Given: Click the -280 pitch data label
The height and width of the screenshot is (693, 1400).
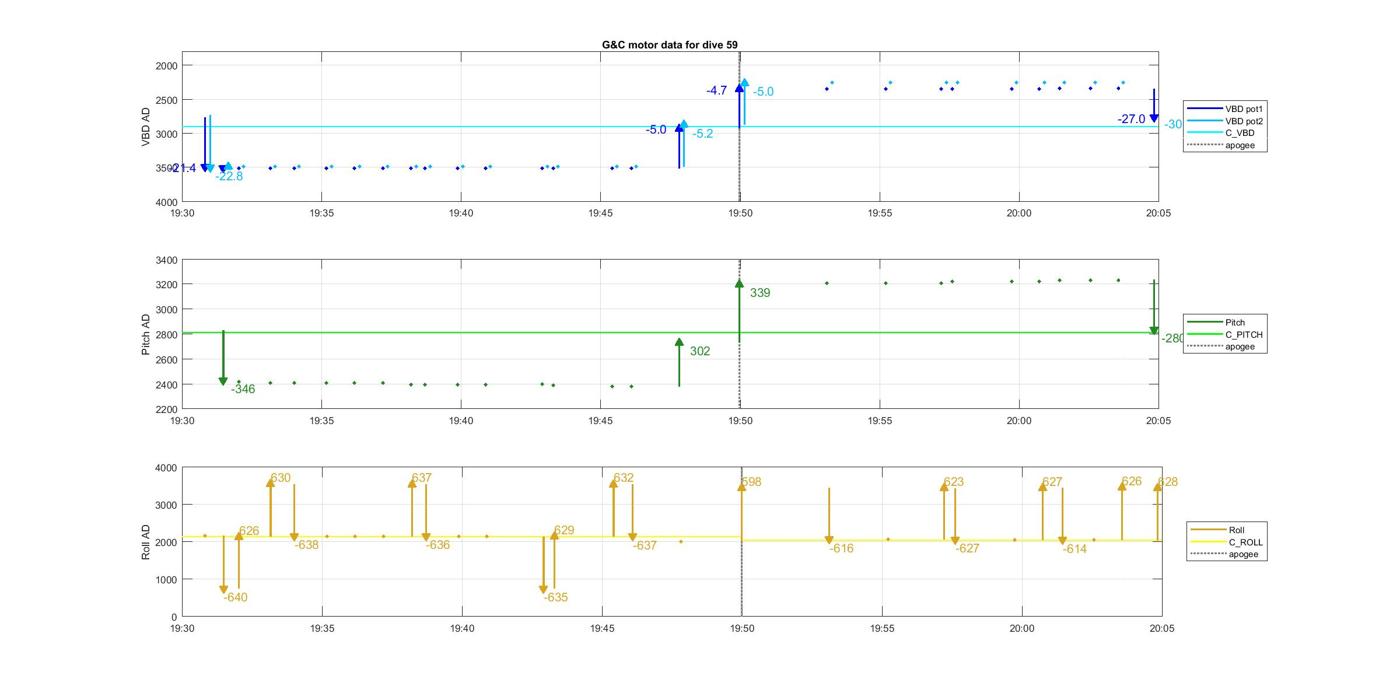Looking at the screenshot, I should click(x=1173, y=338).
